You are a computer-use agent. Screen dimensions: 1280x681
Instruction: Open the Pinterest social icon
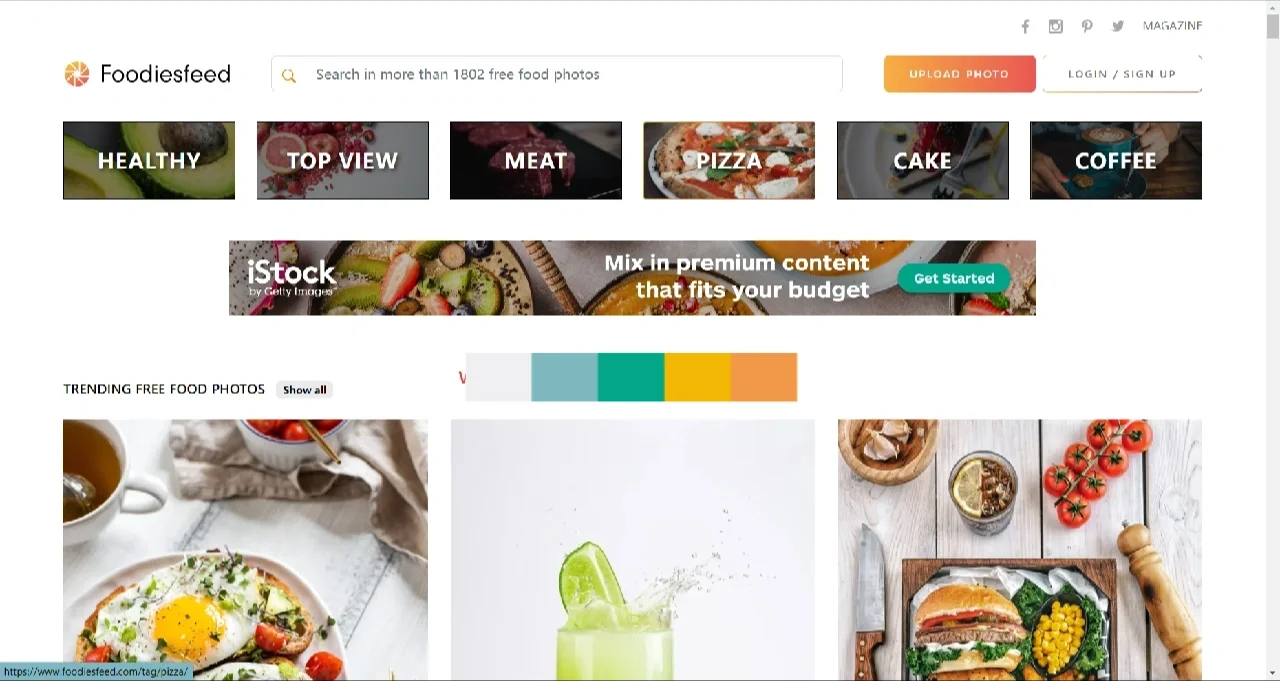click(x=1087, y=26)
